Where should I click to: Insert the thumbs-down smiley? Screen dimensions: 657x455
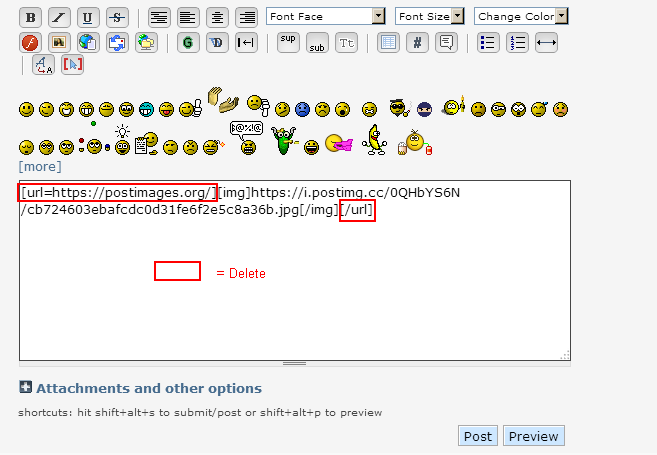pos(258,106)
